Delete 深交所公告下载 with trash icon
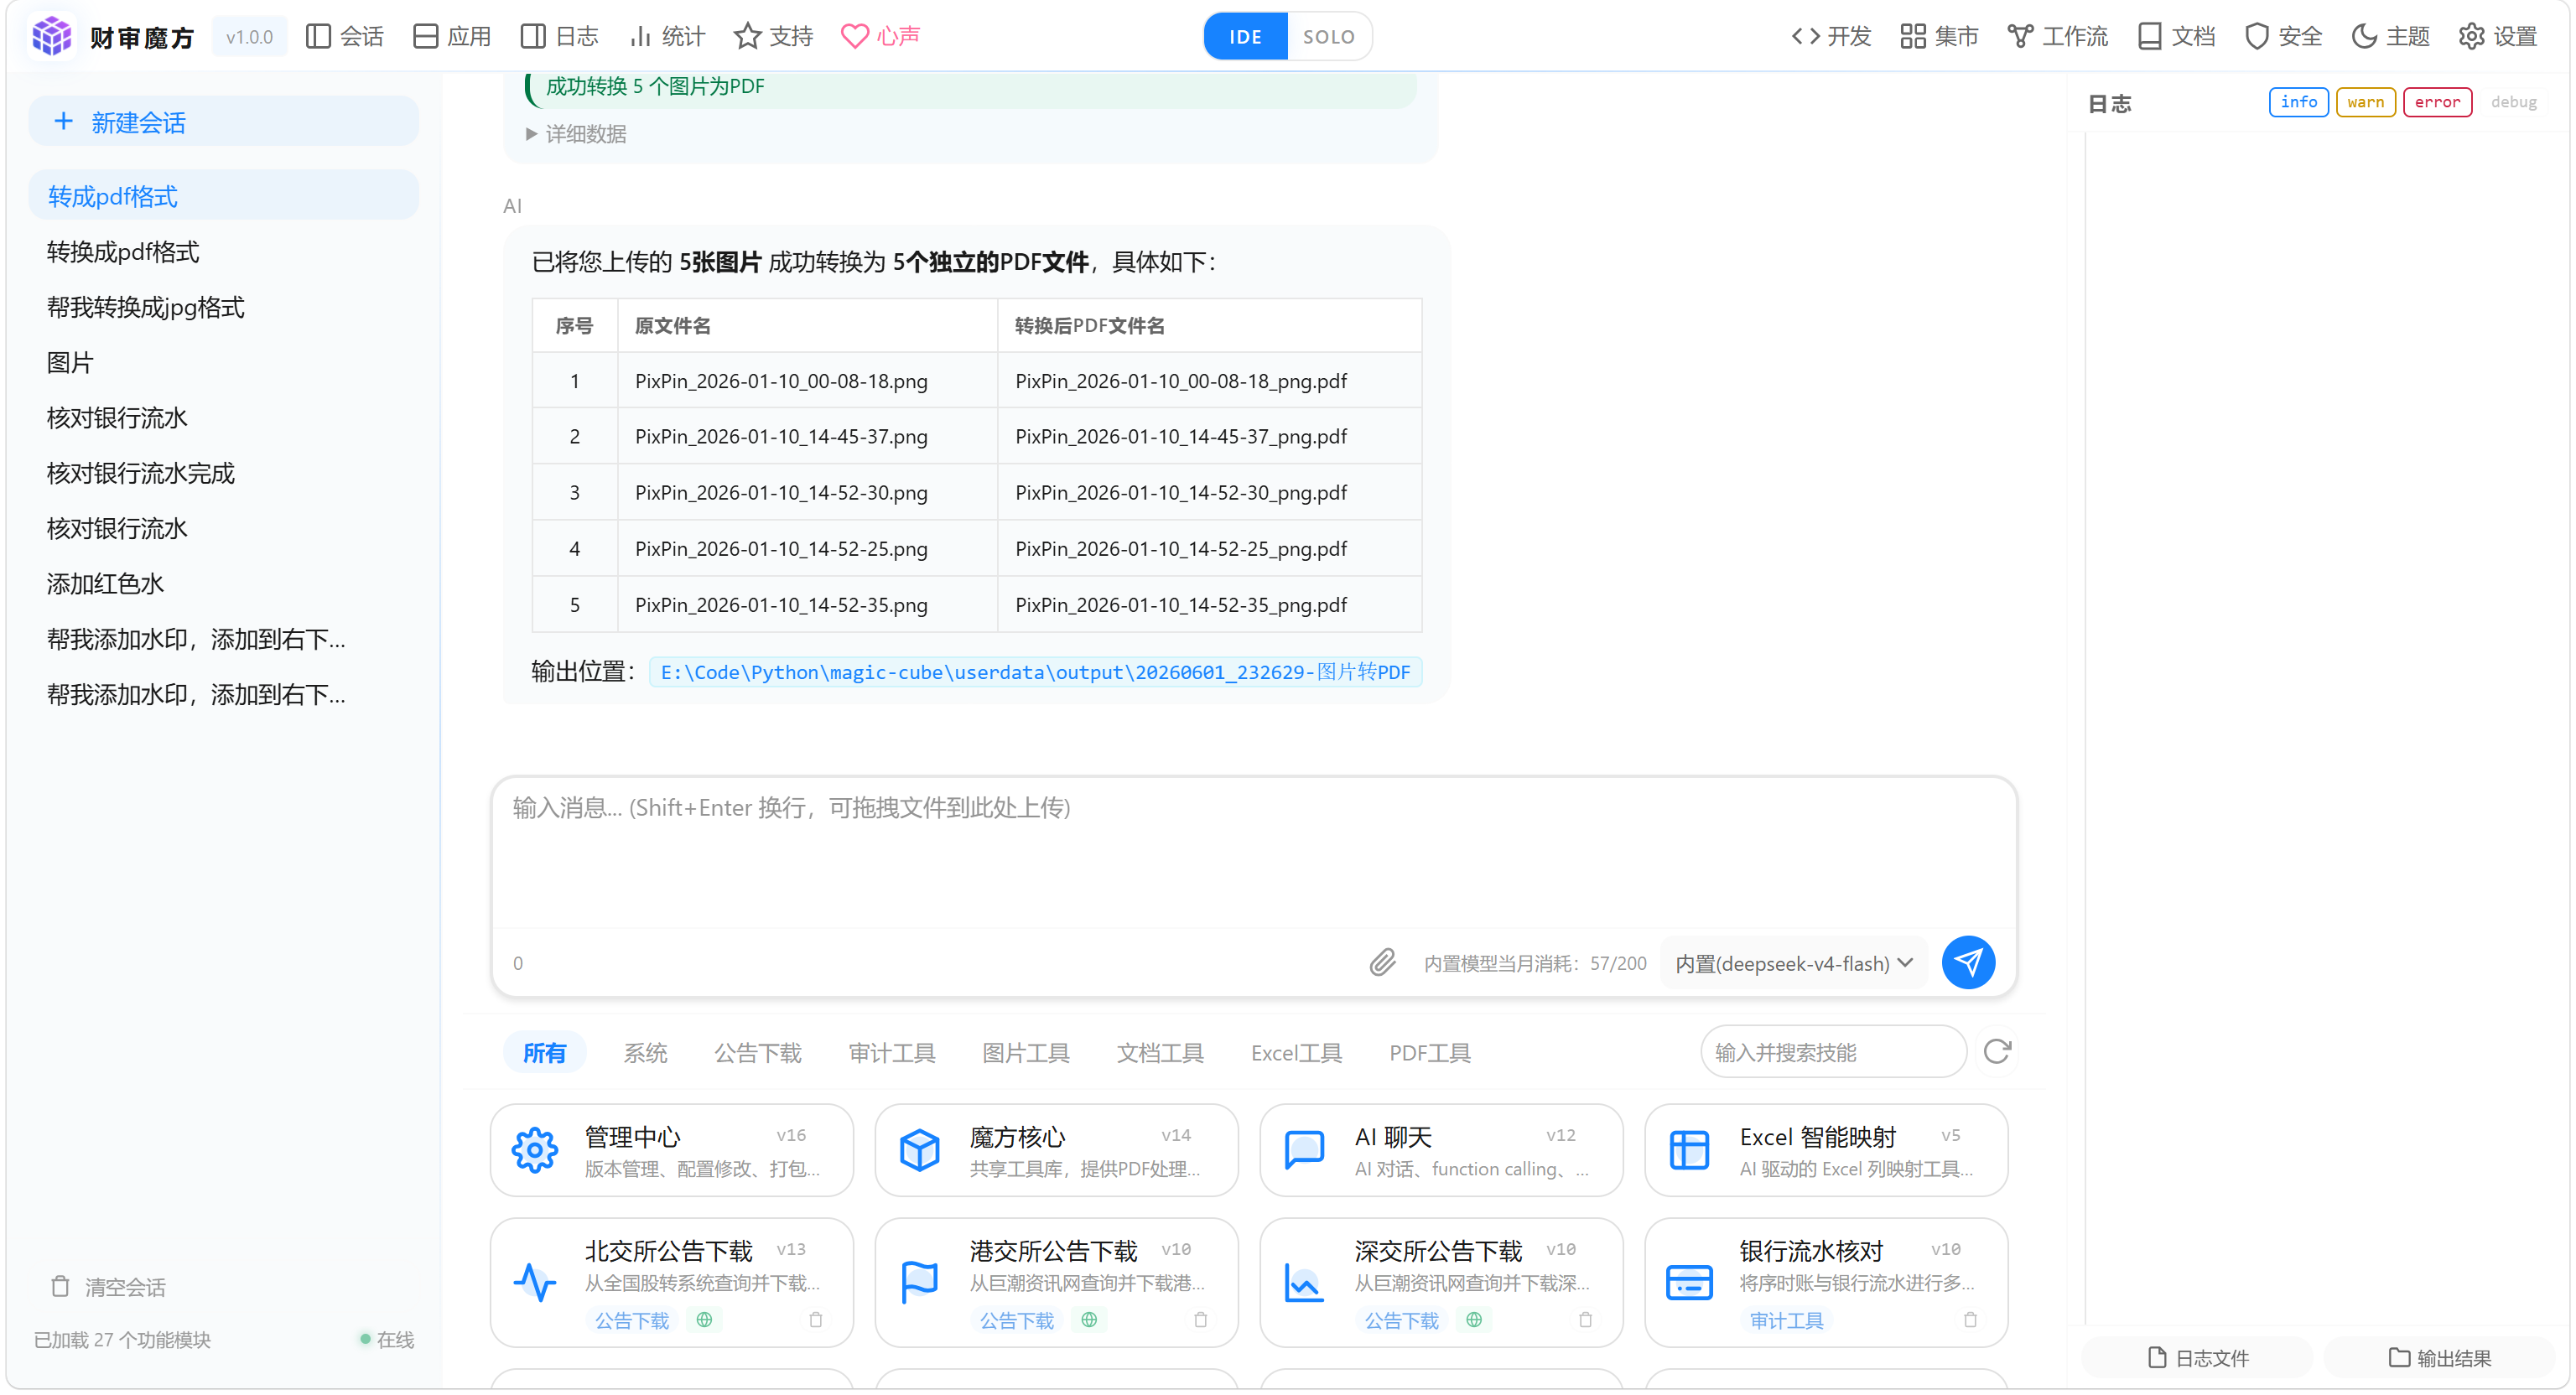 [1586, 1320]
